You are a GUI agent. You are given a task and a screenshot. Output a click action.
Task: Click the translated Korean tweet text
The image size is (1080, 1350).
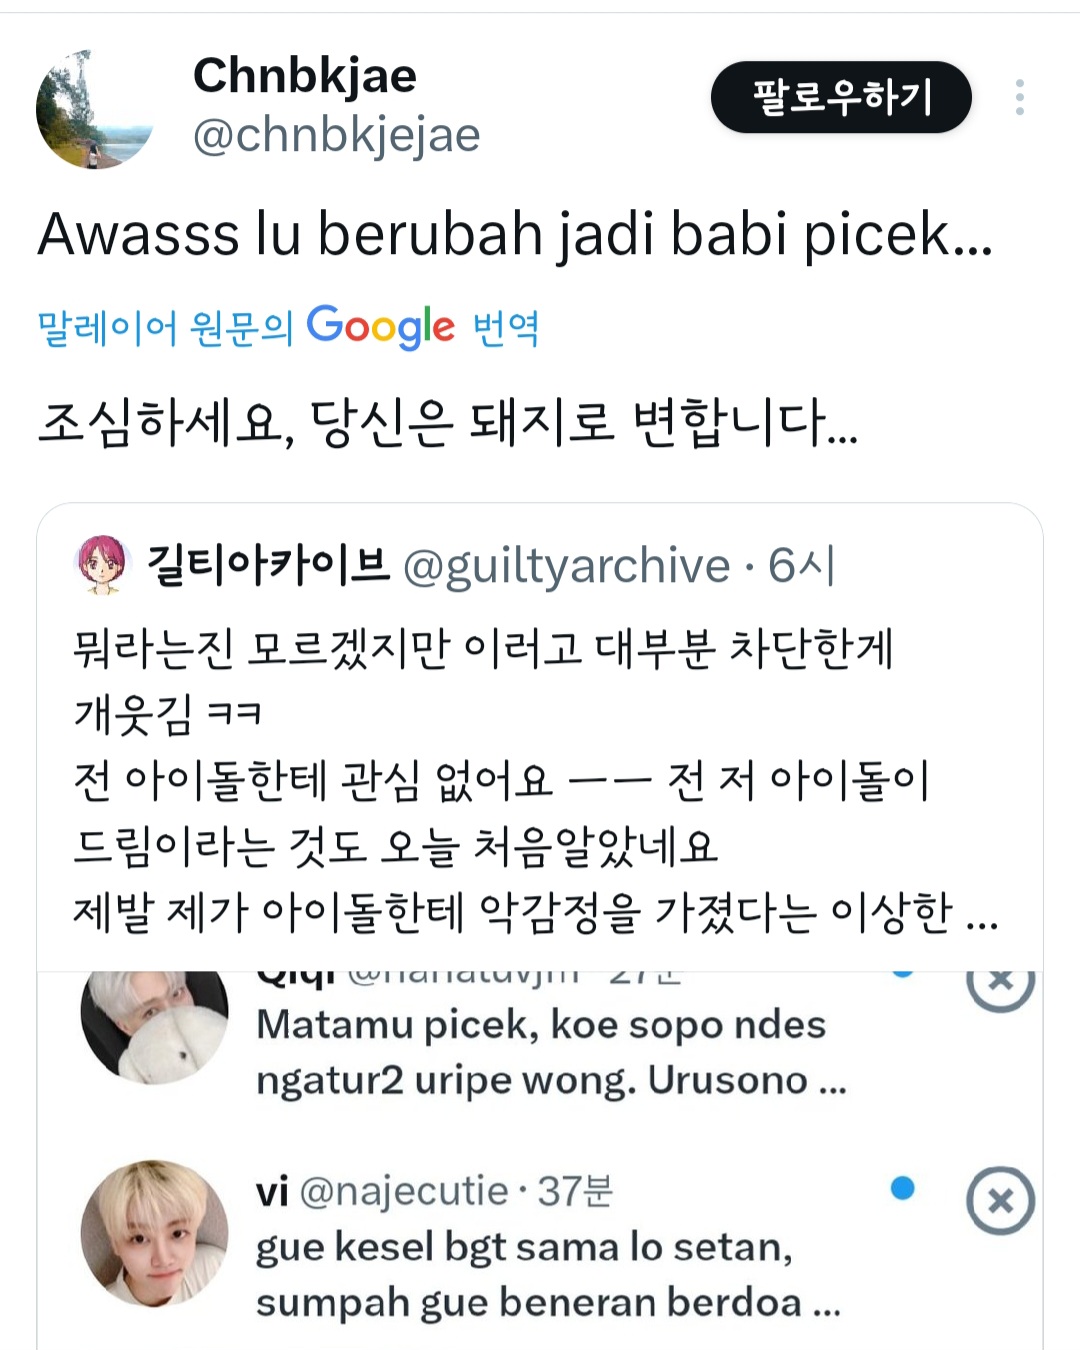coord(447,422)
